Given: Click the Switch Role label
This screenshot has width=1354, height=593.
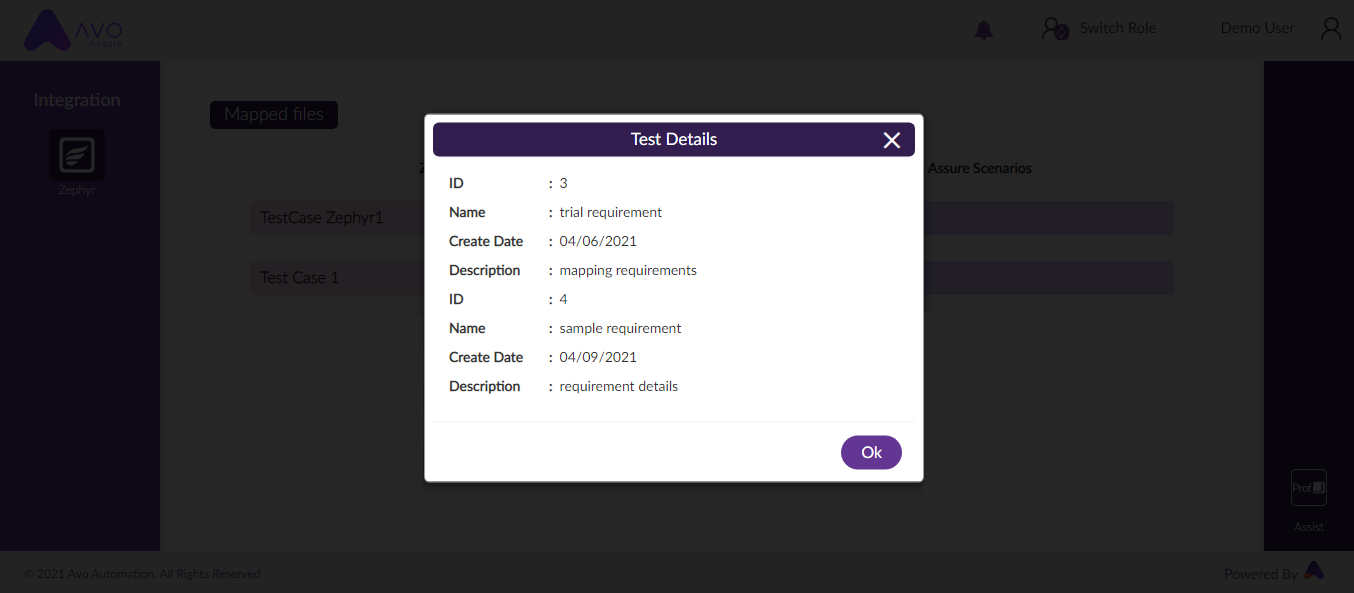Looking at the screenshot, I should pos(1118,28).
